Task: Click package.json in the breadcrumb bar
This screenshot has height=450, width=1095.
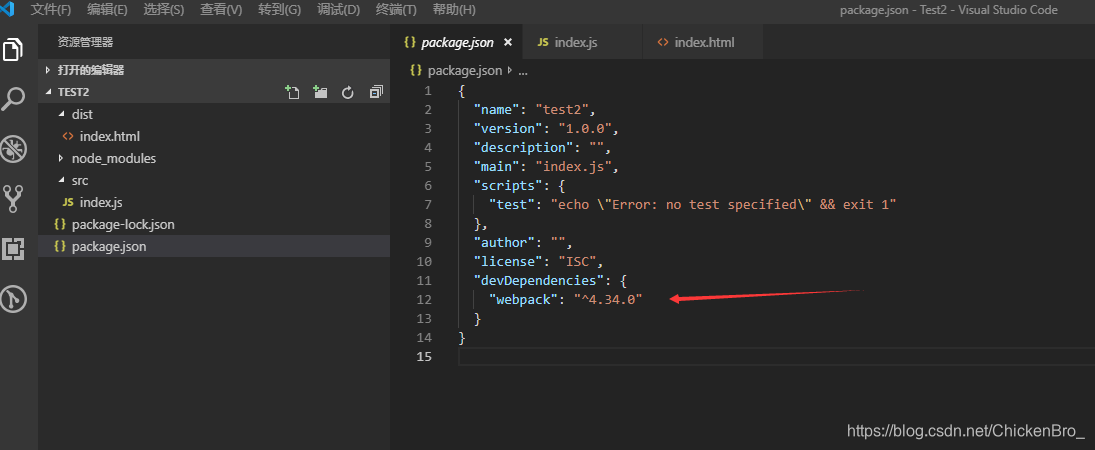Action: [464, 70]
